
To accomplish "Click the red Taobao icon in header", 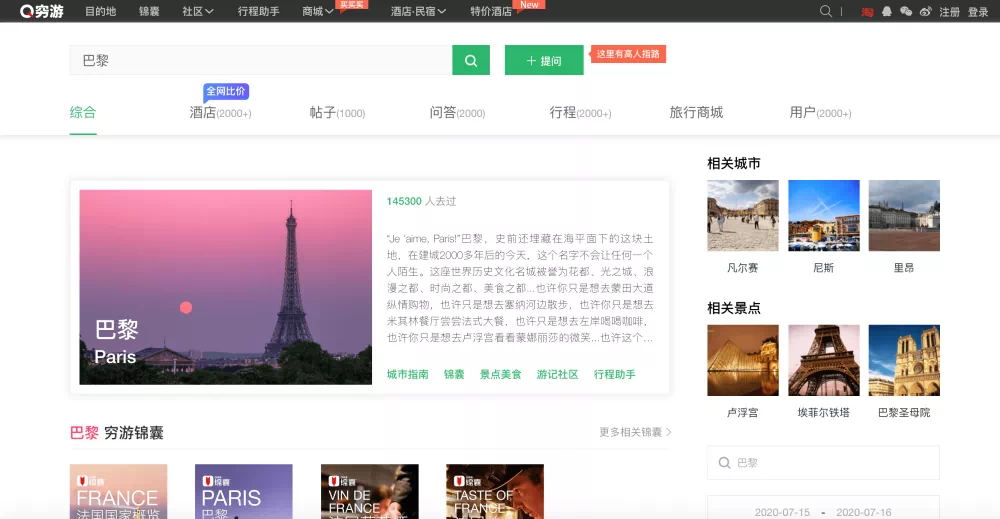I will tap(867, 11).
